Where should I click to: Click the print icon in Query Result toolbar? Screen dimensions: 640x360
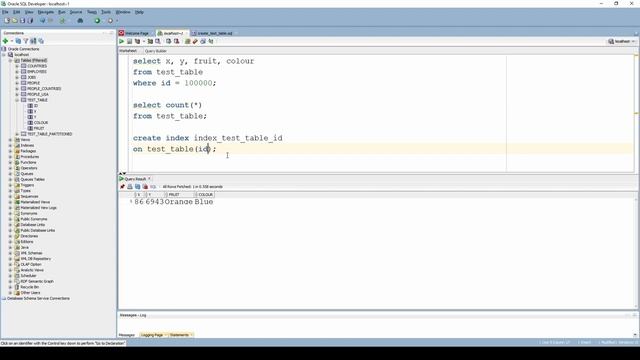[130, 187]
